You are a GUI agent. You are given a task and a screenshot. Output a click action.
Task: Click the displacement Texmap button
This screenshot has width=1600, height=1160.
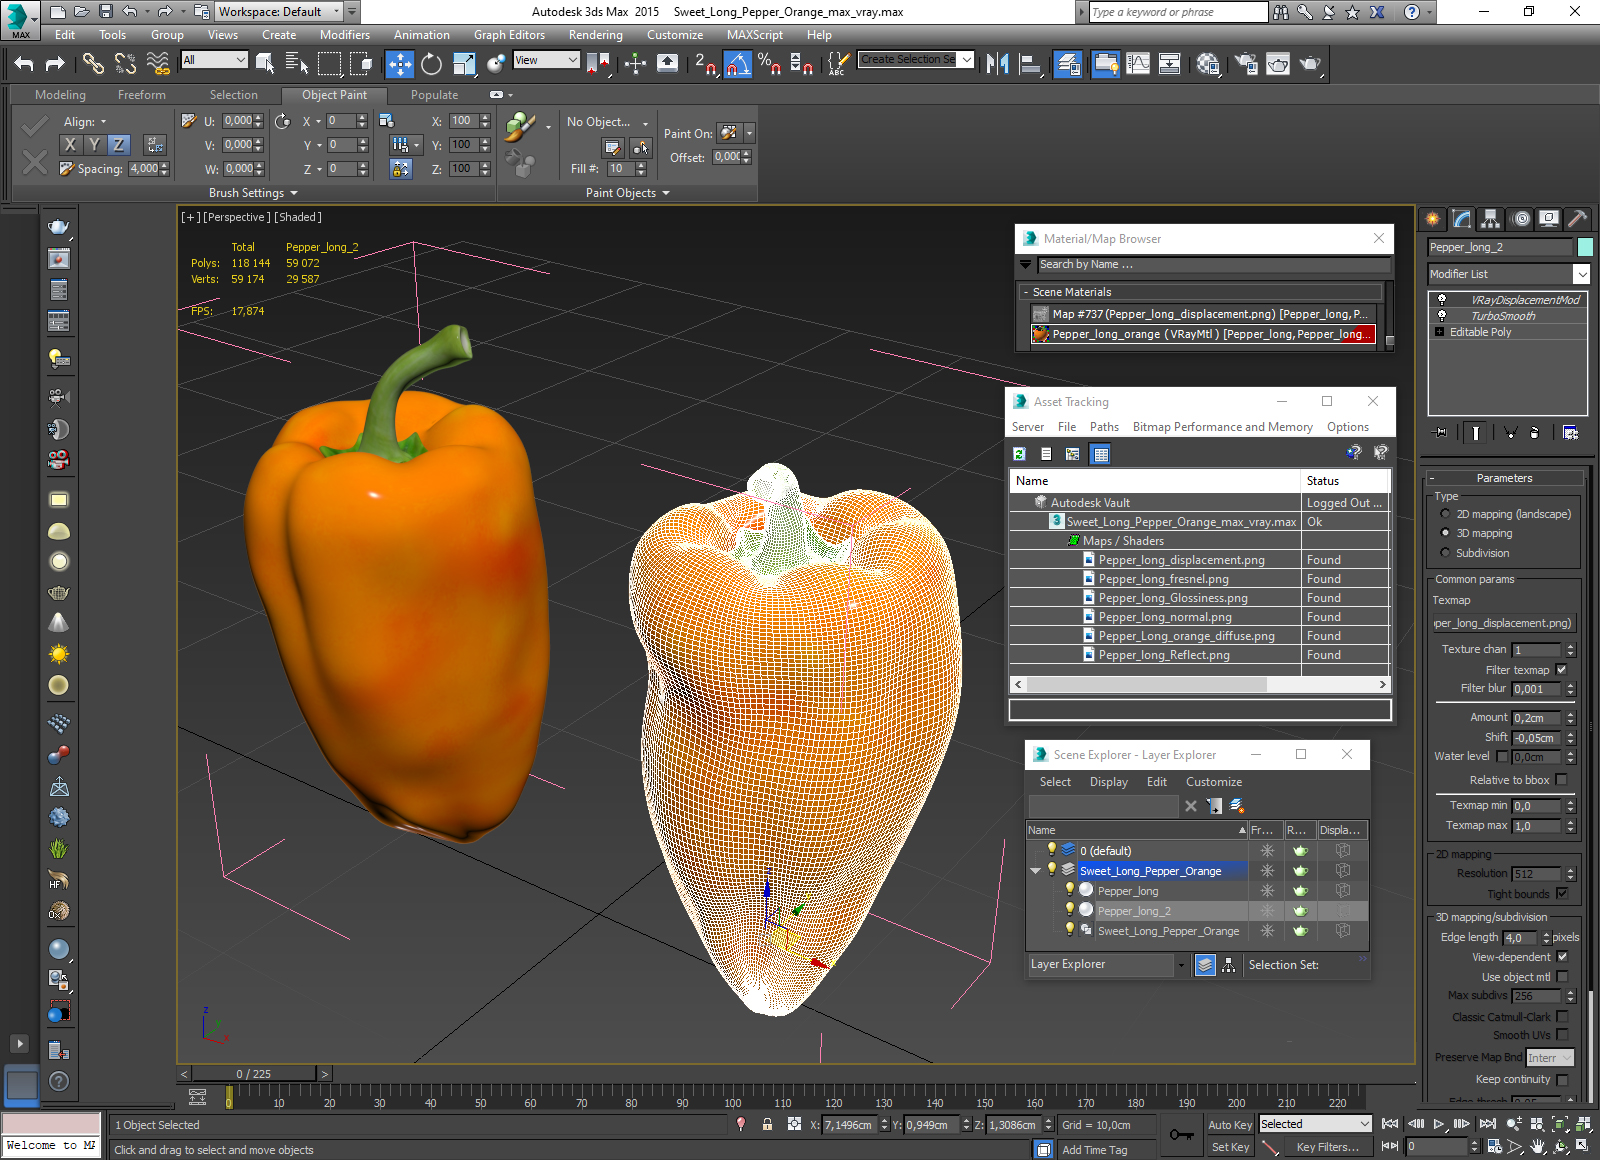(x=1503, y=623)
